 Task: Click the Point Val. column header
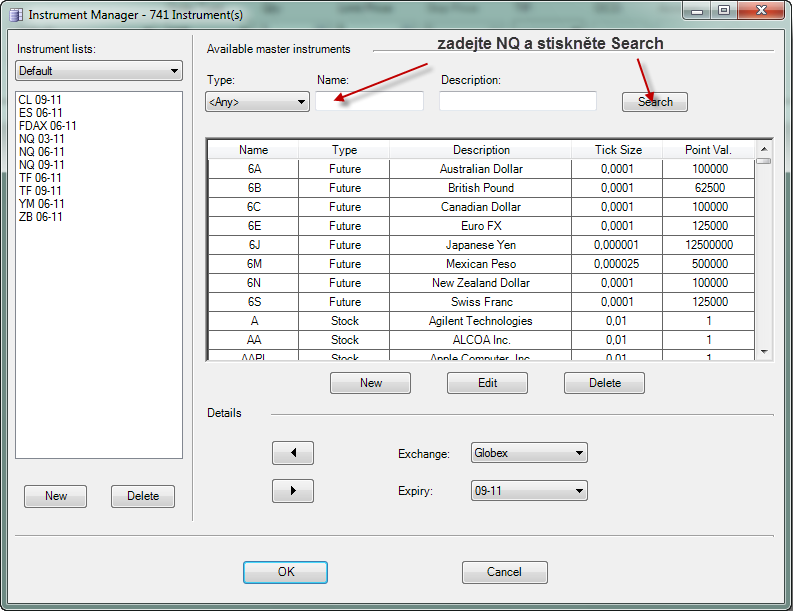pyautogui.click(x=708, y=150)
